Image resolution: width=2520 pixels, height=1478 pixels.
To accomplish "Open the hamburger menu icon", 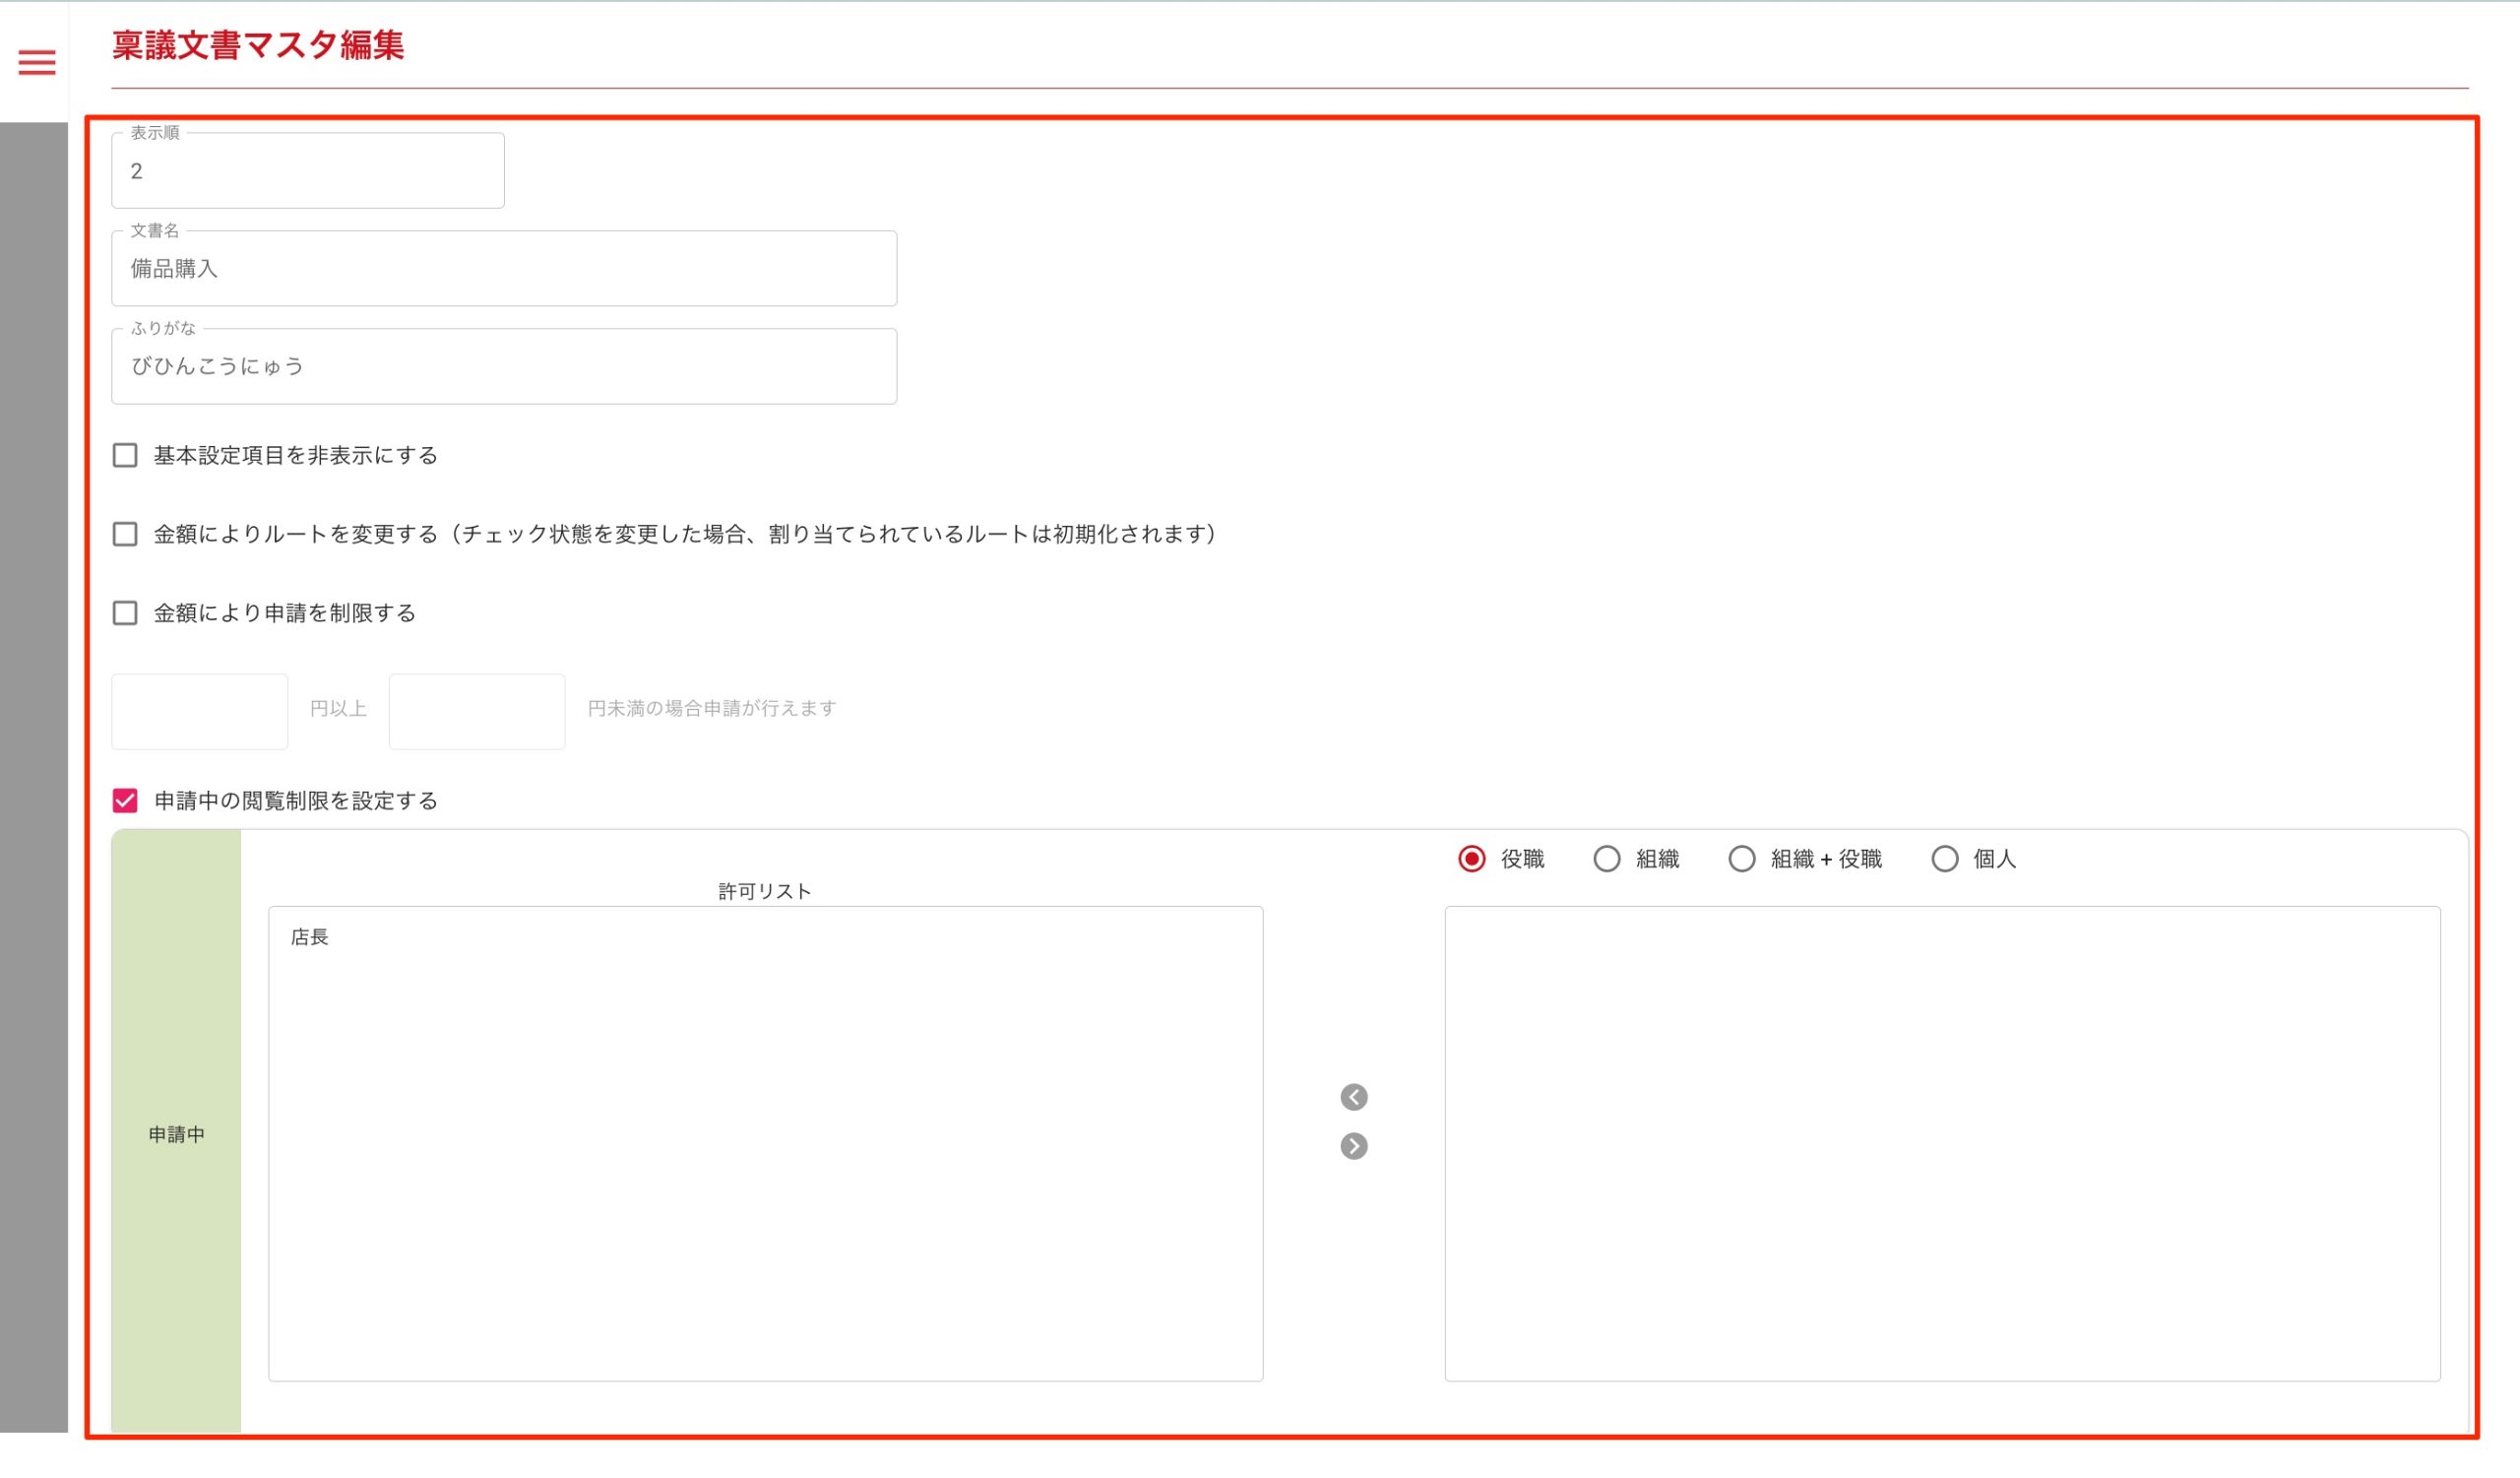I will [x=37, y=63].
